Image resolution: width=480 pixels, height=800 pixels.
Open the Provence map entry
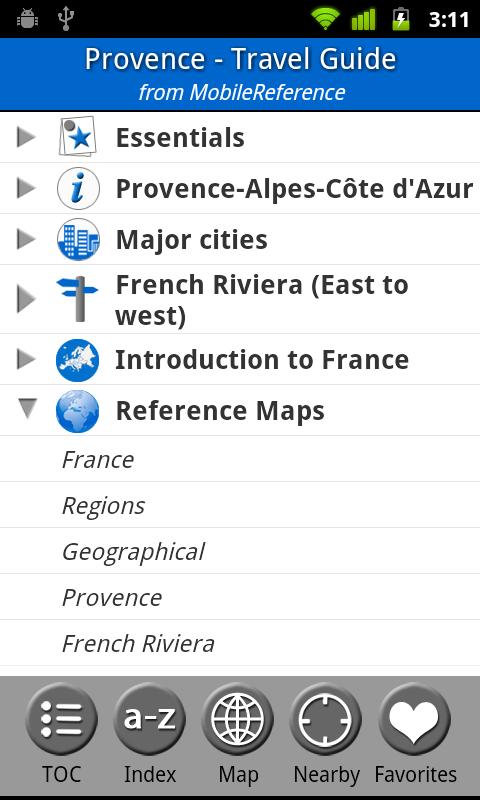tap(240, 597)
